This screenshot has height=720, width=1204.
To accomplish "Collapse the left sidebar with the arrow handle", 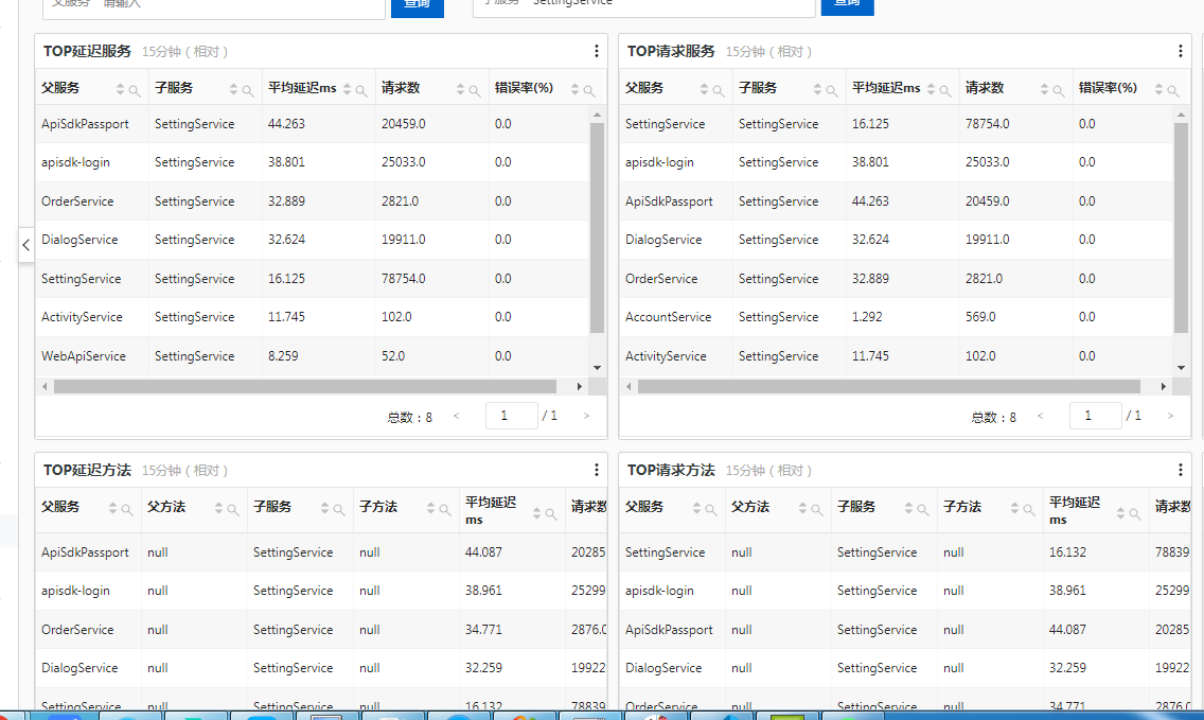I will (x=26, y=244).
